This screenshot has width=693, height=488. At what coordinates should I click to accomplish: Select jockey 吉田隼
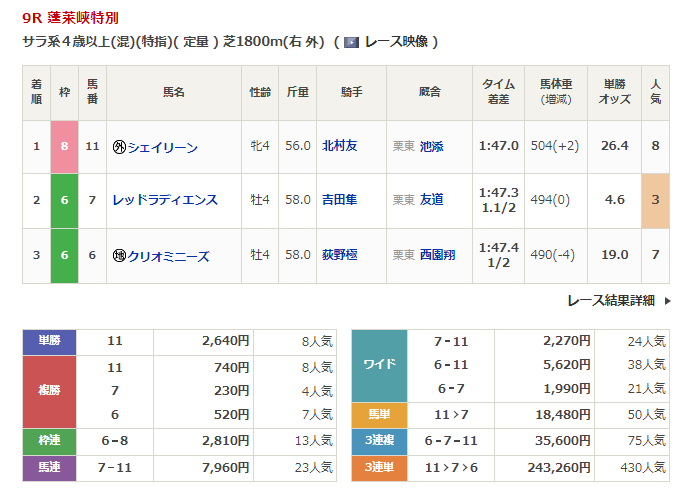(x=339, y=200)
